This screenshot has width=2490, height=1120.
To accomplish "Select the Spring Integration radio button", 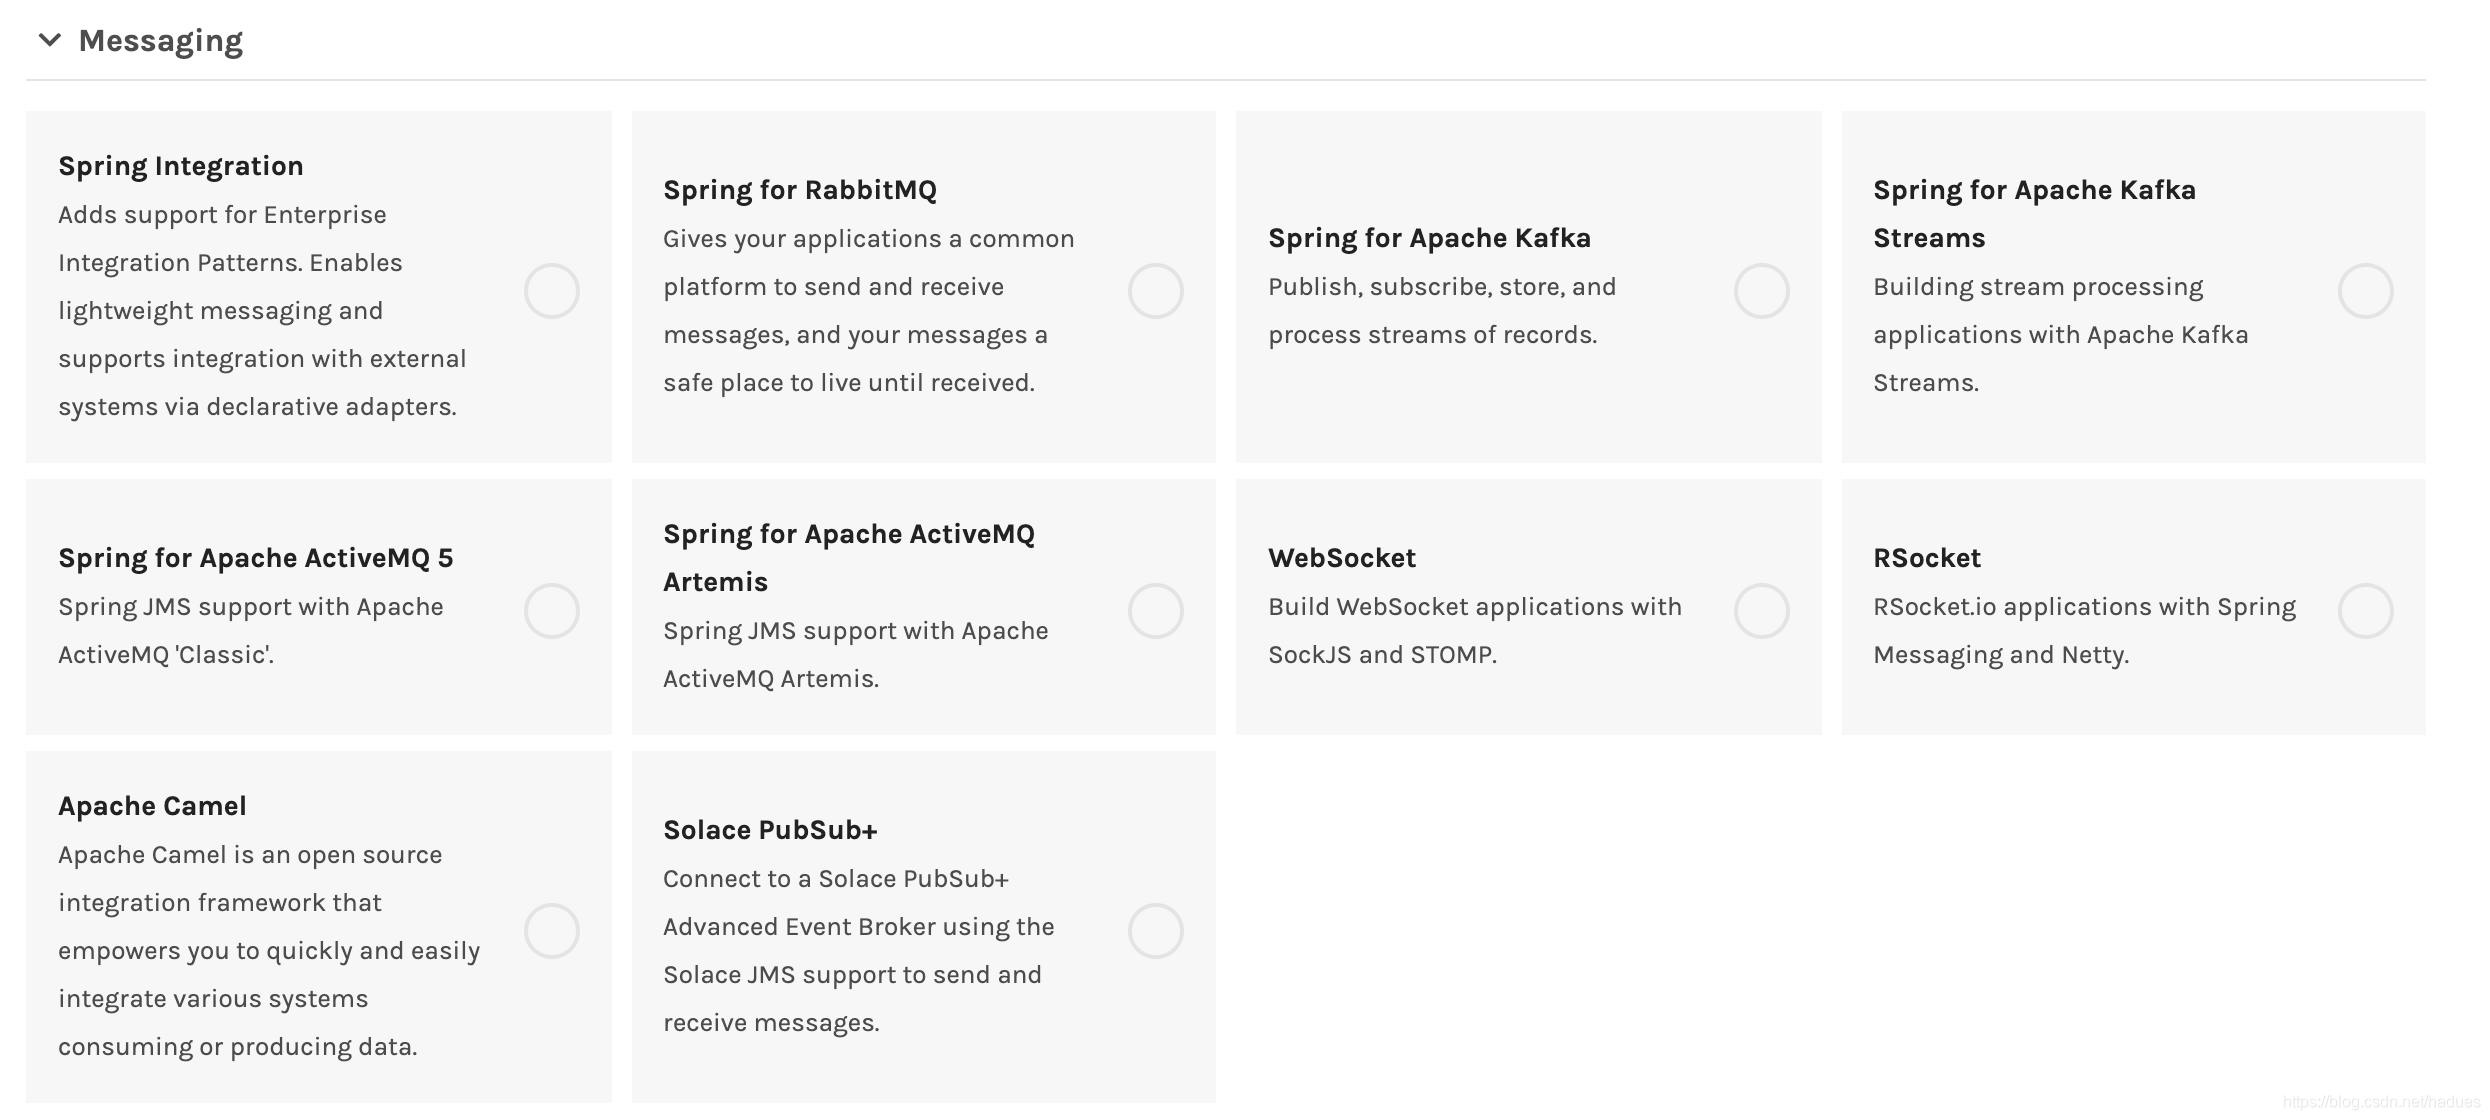I will tap(552, 291).
